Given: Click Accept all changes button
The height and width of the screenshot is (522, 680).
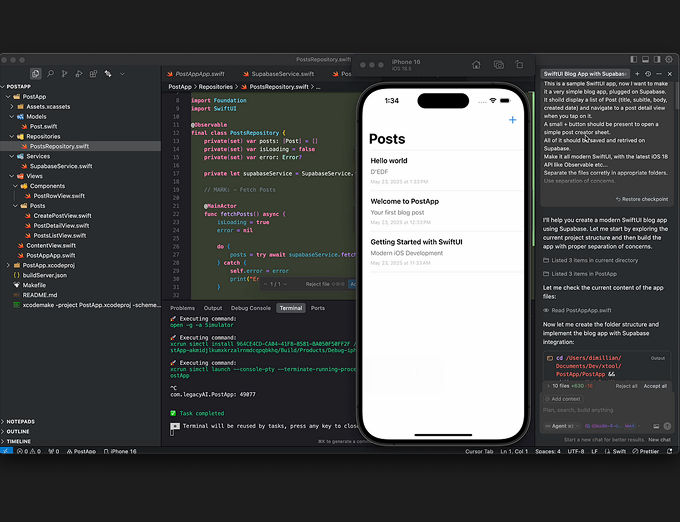Looking at the screenshot, I should pyautogui.click(x=655, y=386).
